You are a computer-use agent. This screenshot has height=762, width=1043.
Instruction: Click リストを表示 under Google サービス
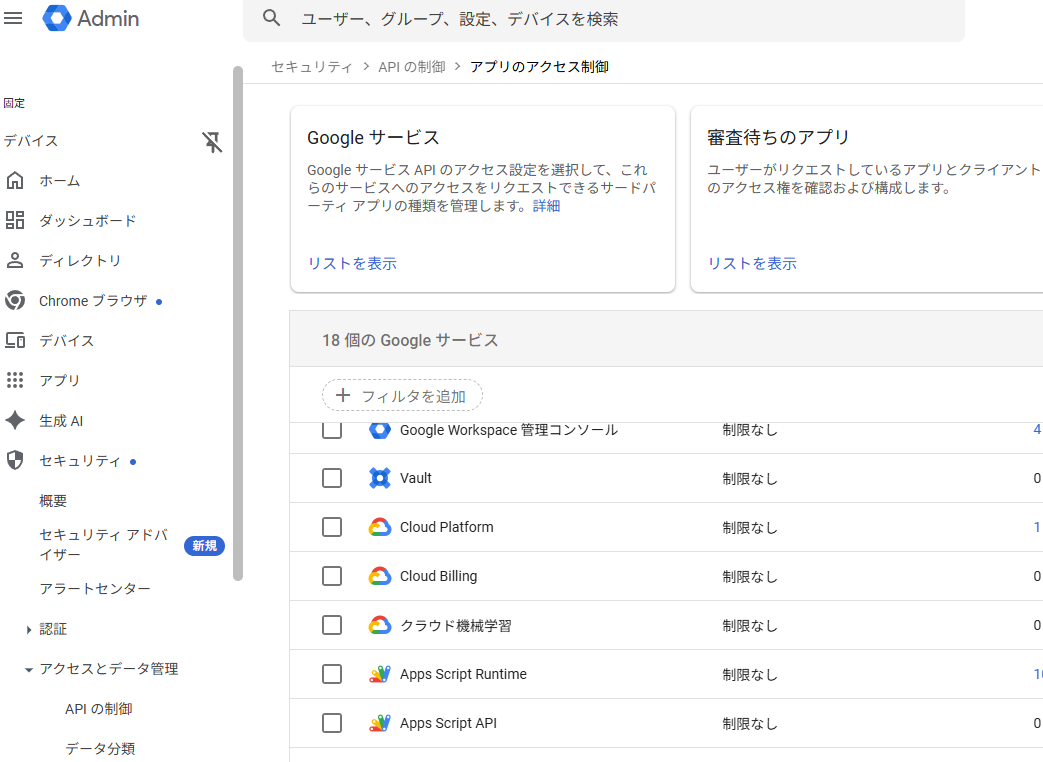[352, 264]
